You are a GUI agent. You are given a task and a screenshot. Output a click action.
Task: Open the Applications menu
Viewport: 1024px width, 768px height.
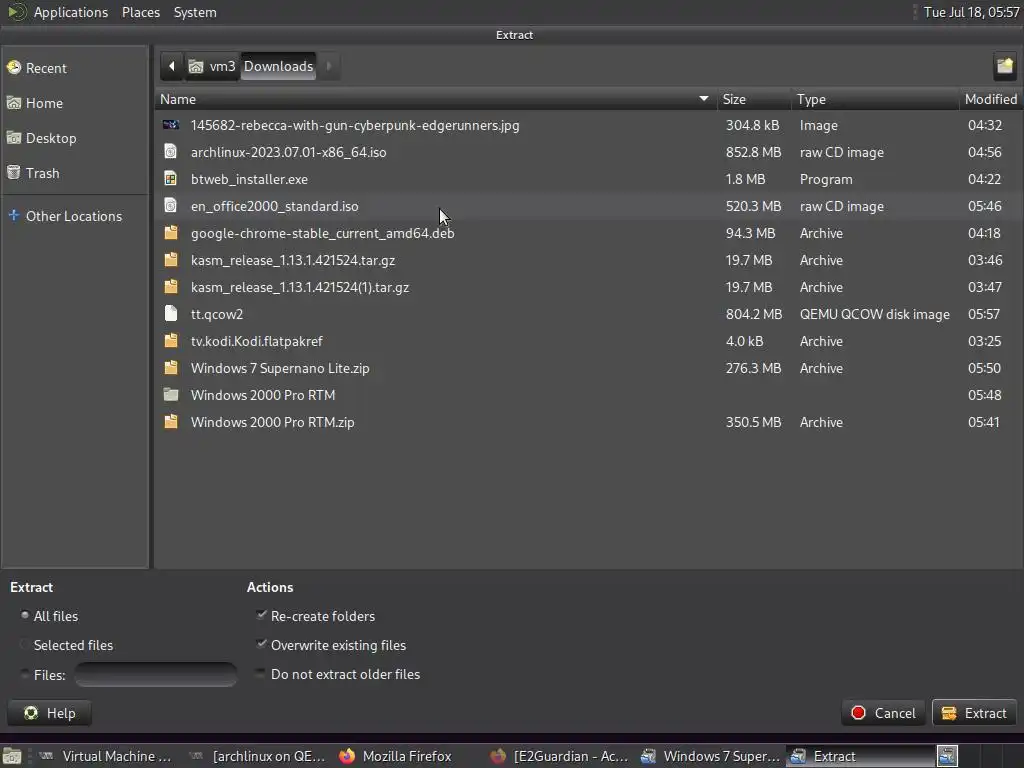click(x=71, y=12)
